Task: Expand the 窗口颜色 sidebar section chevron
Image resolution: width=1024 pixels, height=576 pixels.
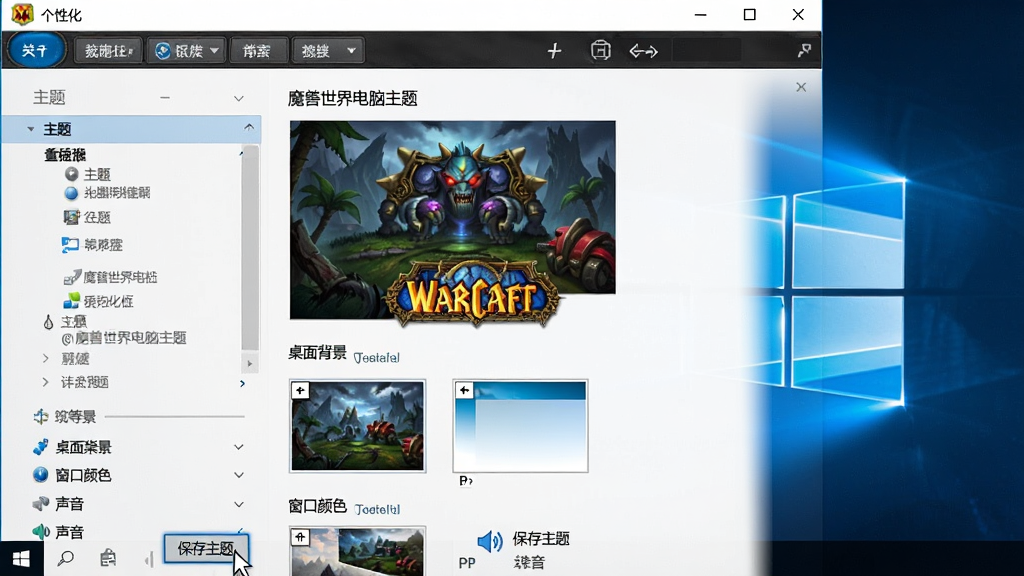Action: (239, 475)
